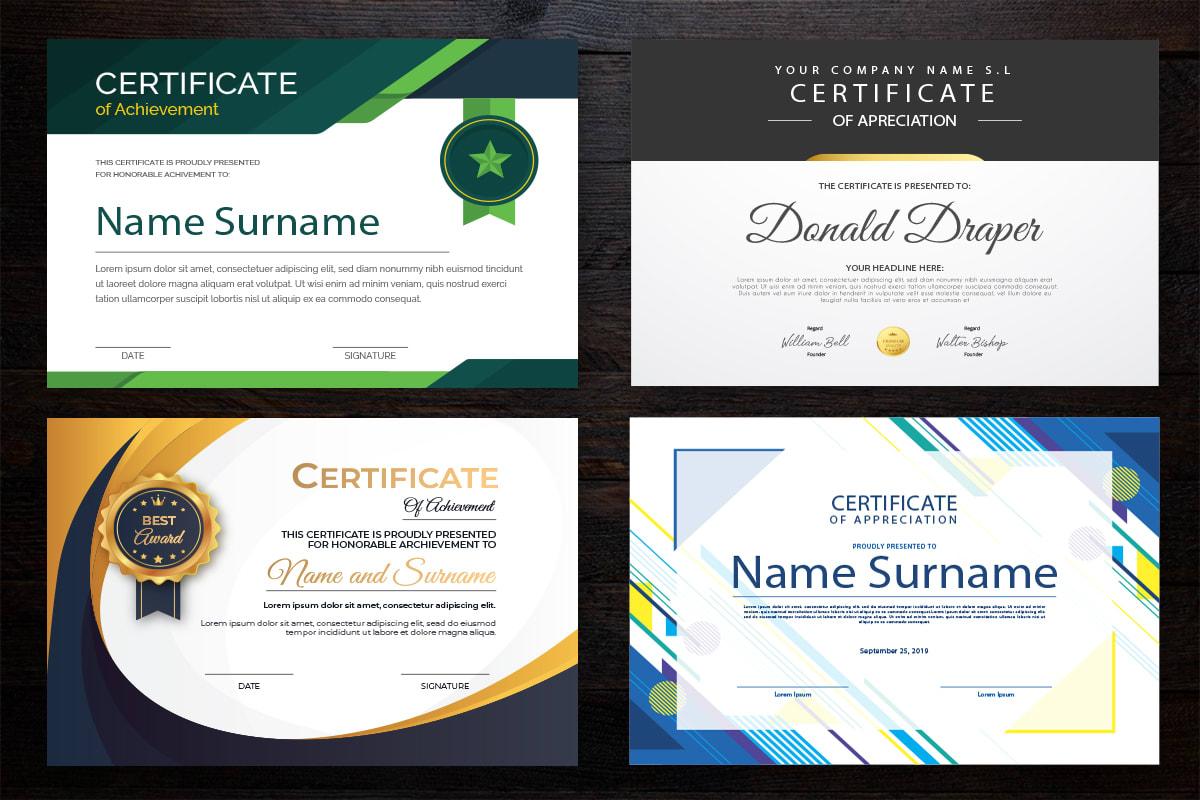Click the green ribbon tails below the star medal
The width and height of the screenshot is (1200, 800).
(x=489, y=210)
